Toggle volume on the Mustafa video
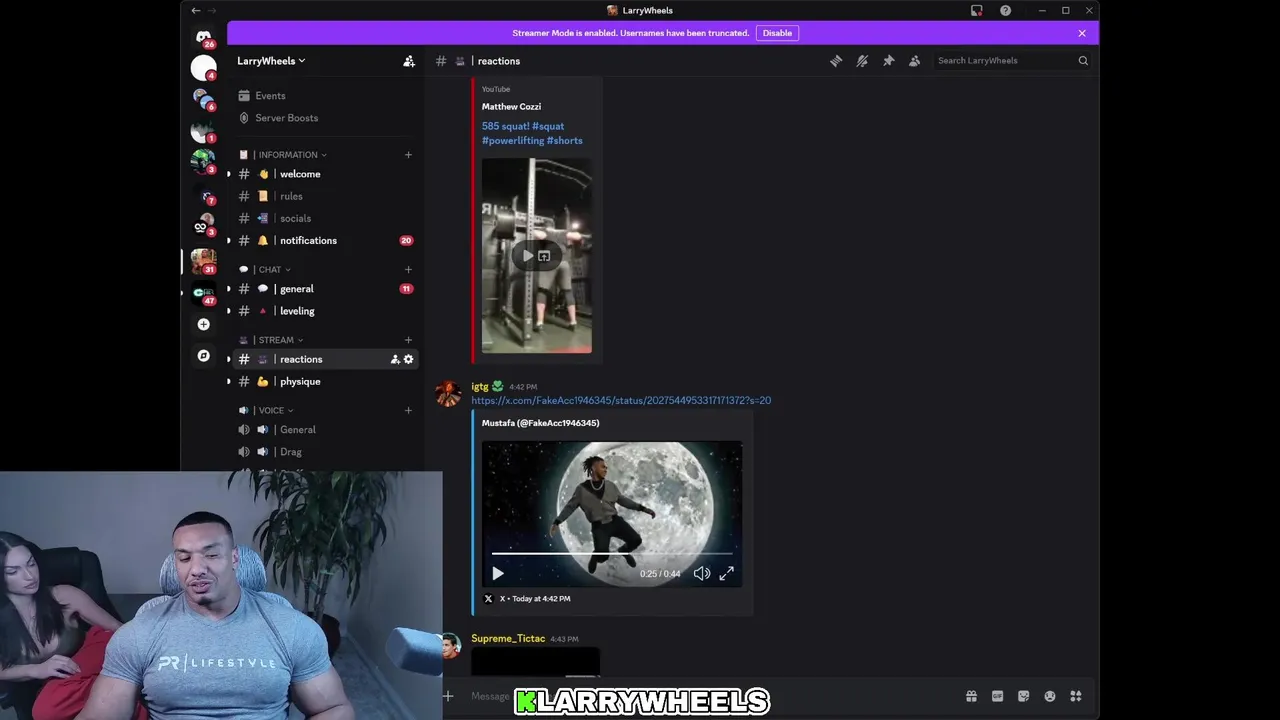1280x720 pixels. point(702,573)
